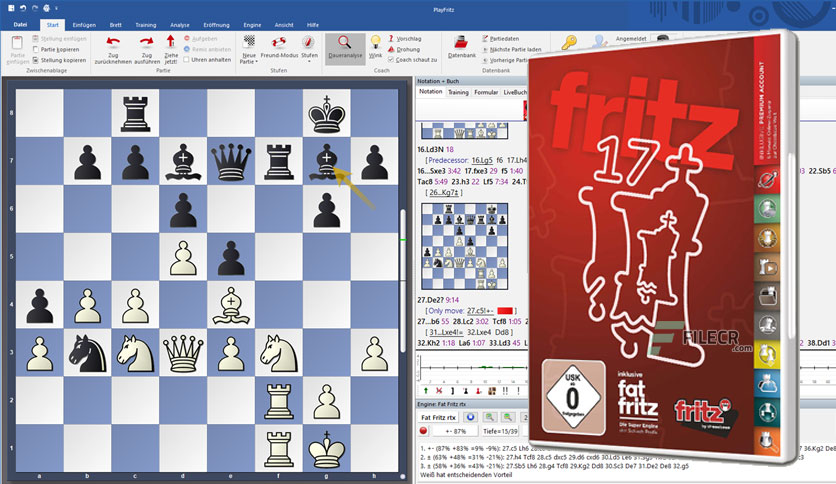836x484 pixels.
Task: Click the redo arrow in the title bar
Action: pos(35,8)
